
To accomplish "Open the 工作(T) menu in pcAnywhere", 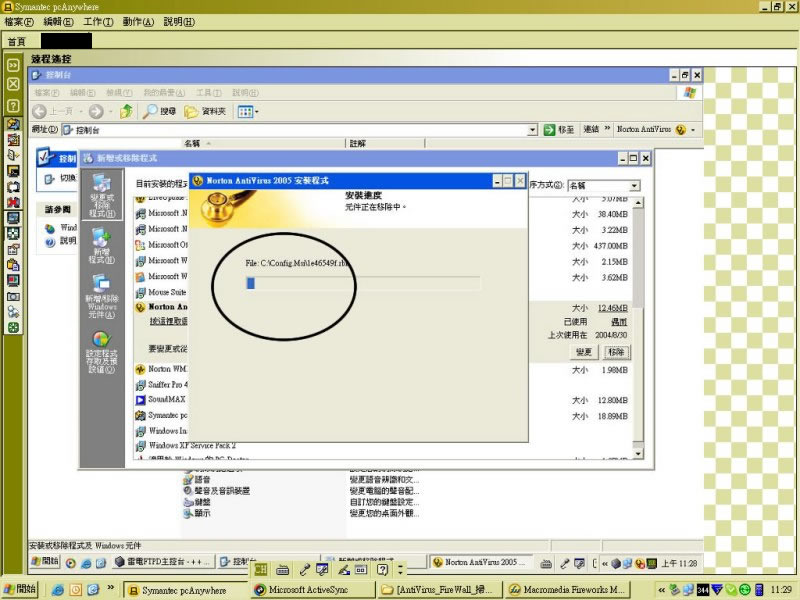I will coord(98,22).
